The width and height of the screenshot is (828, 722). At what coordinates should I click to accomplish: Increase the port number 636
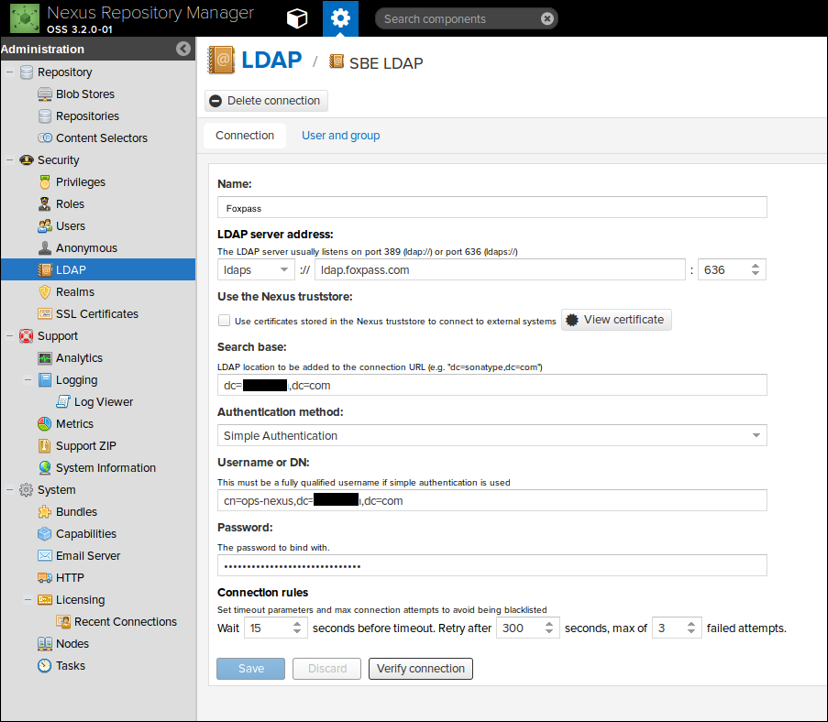[755, 266]
